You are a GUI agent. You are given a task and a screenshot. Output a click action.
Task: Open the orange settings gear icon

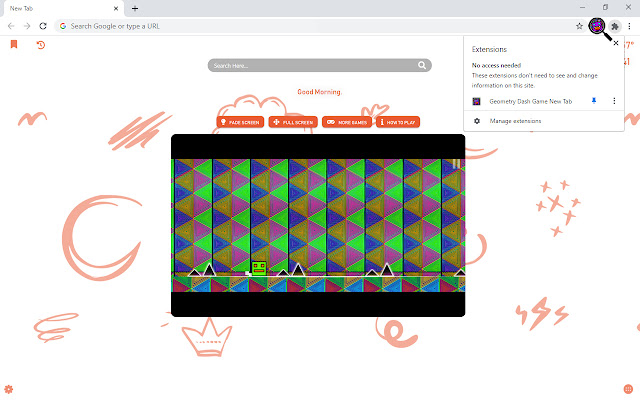(9, 389)
